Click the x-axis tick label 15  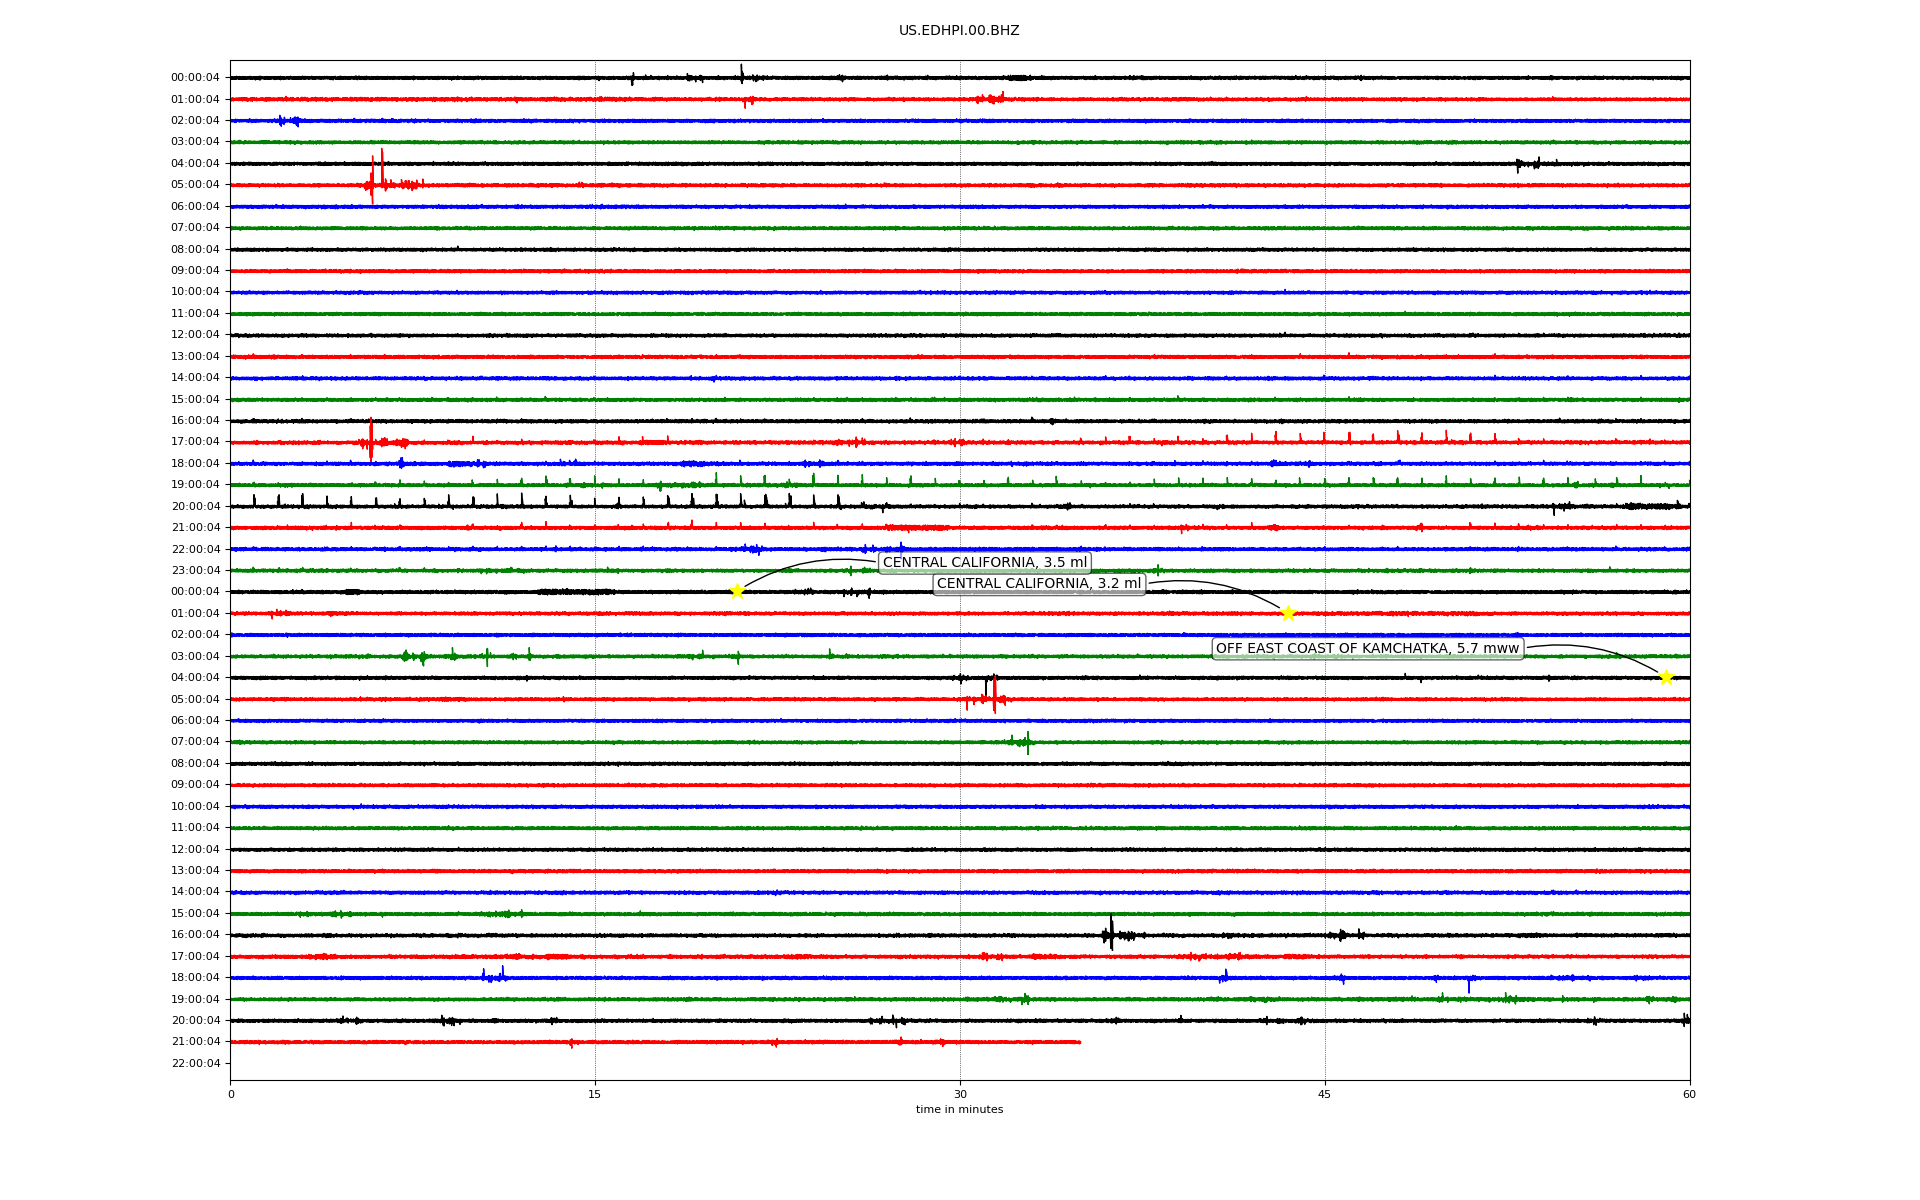point(595,1094)
